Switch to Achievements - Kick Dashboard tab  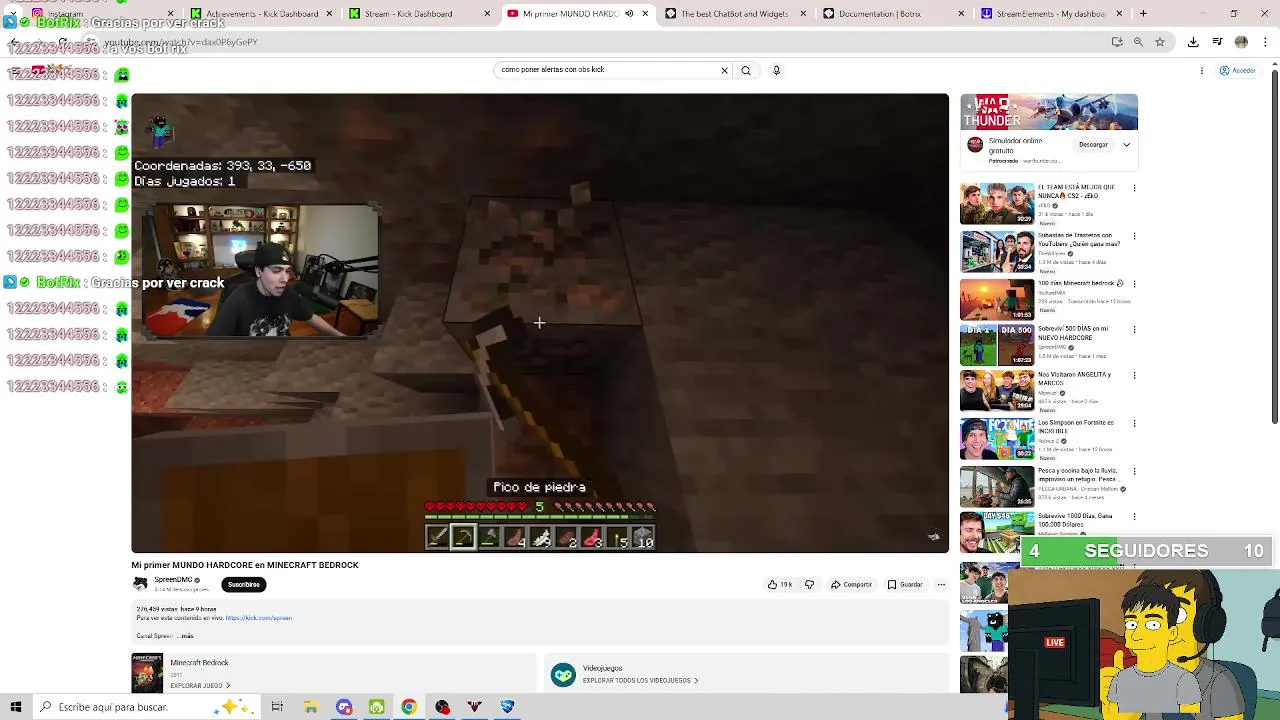(x=260, y=14)
